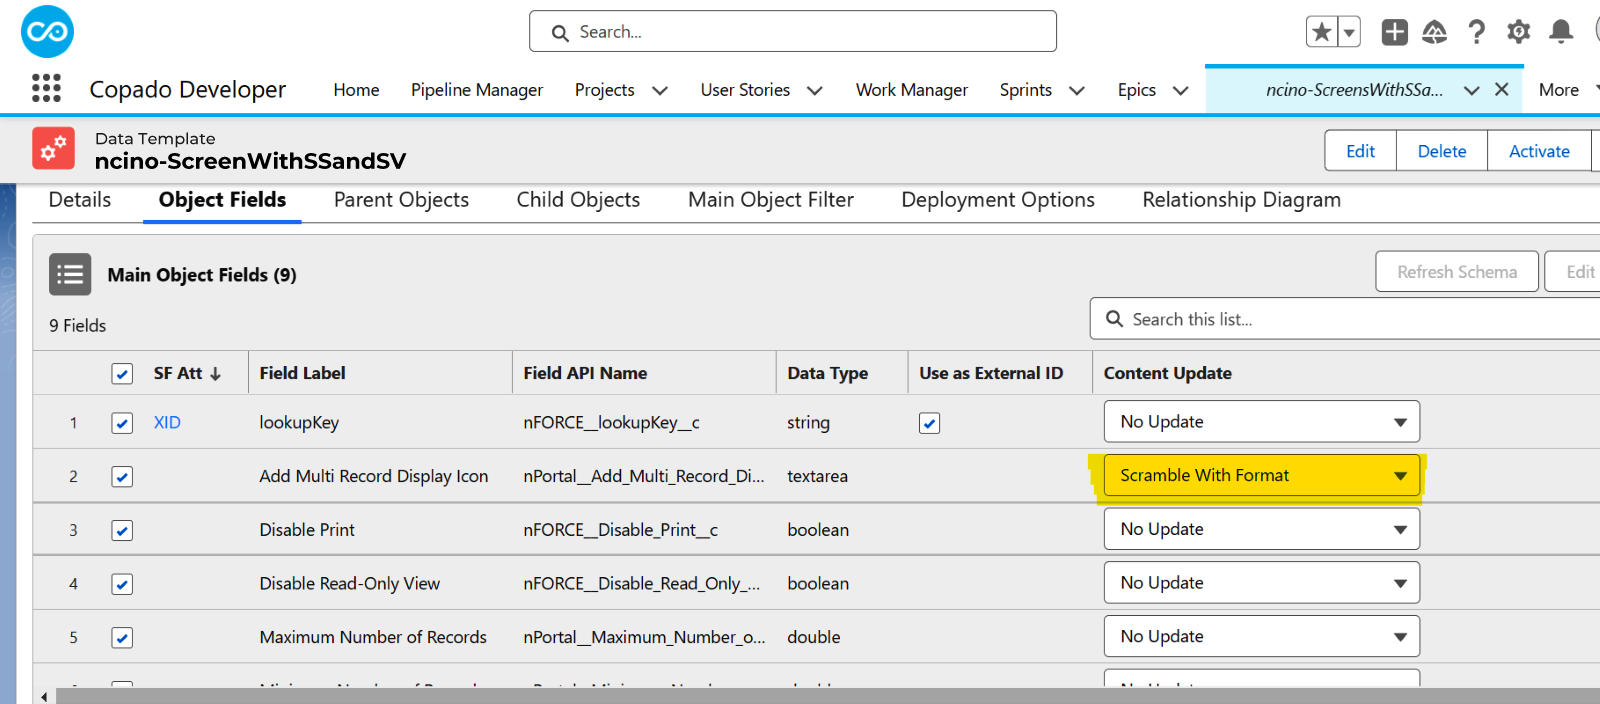The image size is (1600, 704).
Task: Click the Edit record button
Action: tap(1360, 151)
